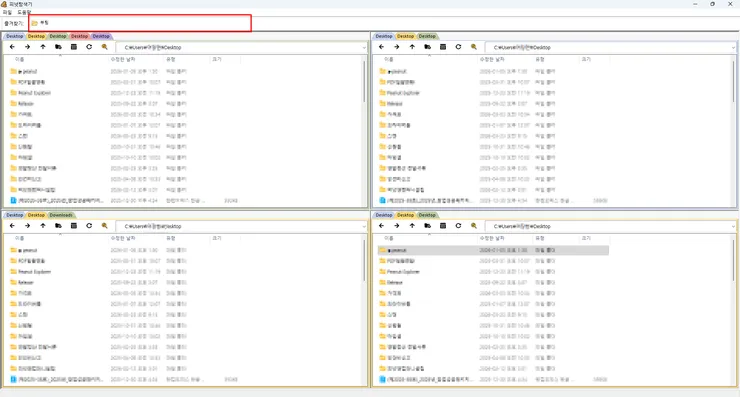Screen dimensions: 740x397
Task: Go forward in the top-right pane
Action: point(396,47)
